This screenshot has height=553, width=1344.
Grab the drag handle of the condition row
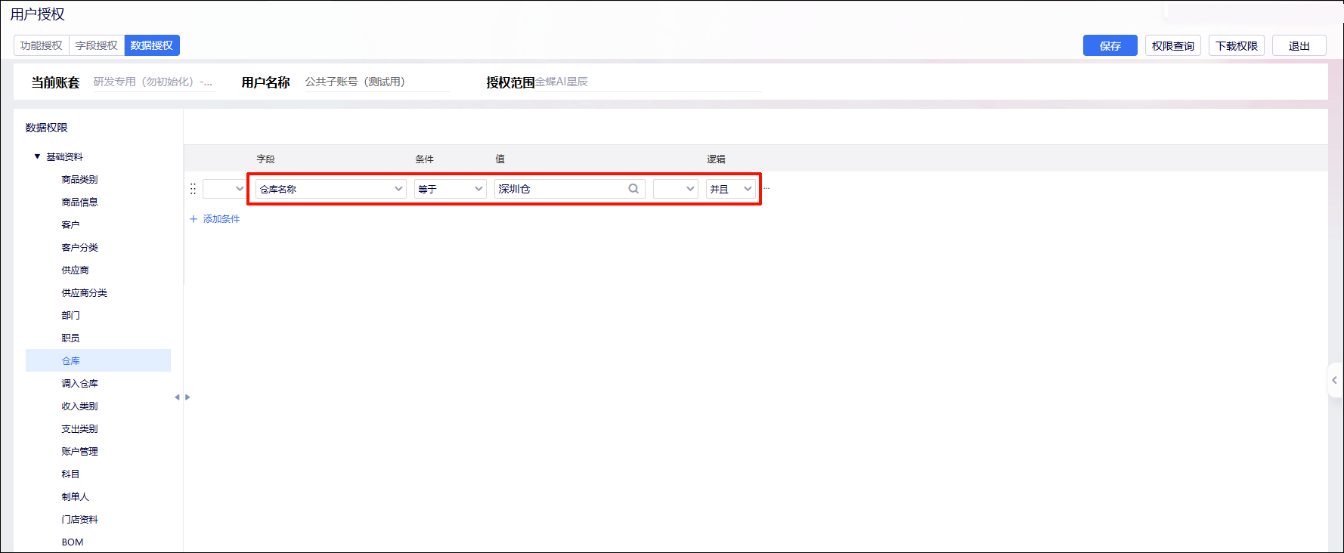tap(193, 188)
